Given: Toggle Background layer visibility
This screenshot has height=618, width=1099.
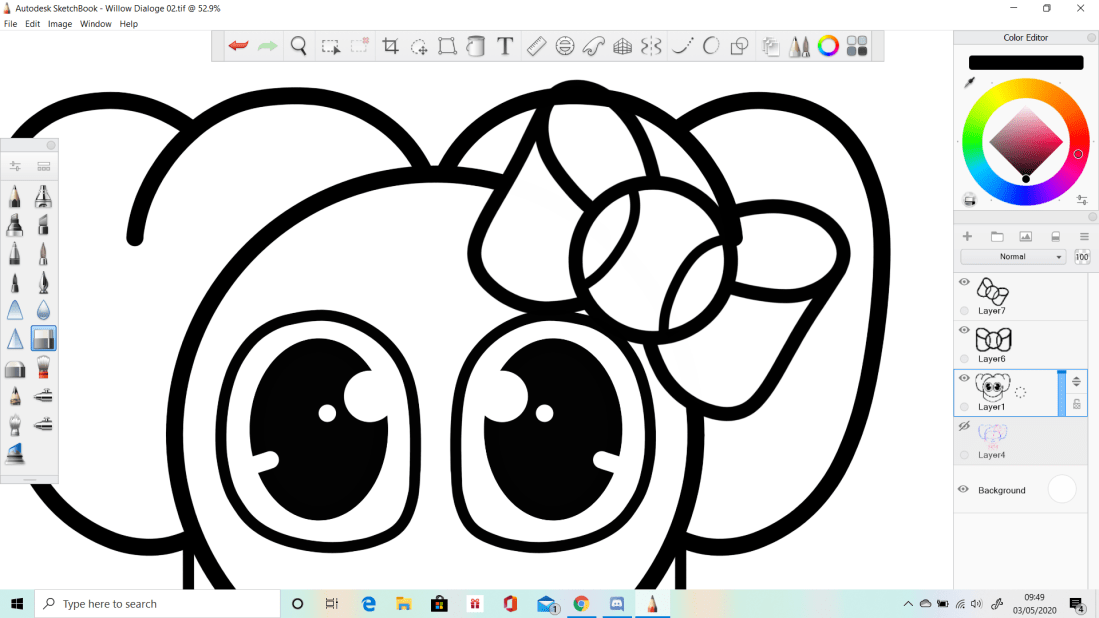Looking at the screenshot, I should [x=963, y=489].
